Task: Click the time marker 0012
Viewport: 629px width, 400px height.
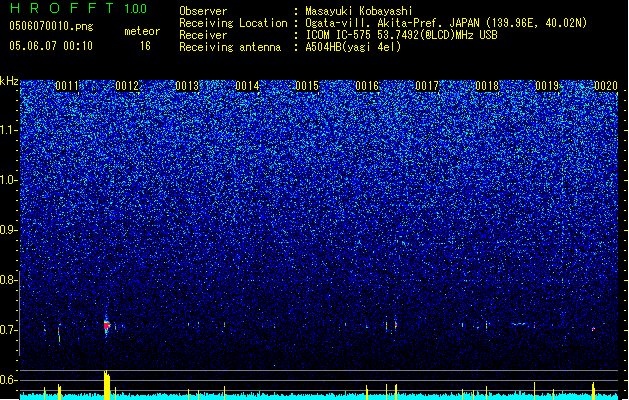Action: click(x=127, y=86)
